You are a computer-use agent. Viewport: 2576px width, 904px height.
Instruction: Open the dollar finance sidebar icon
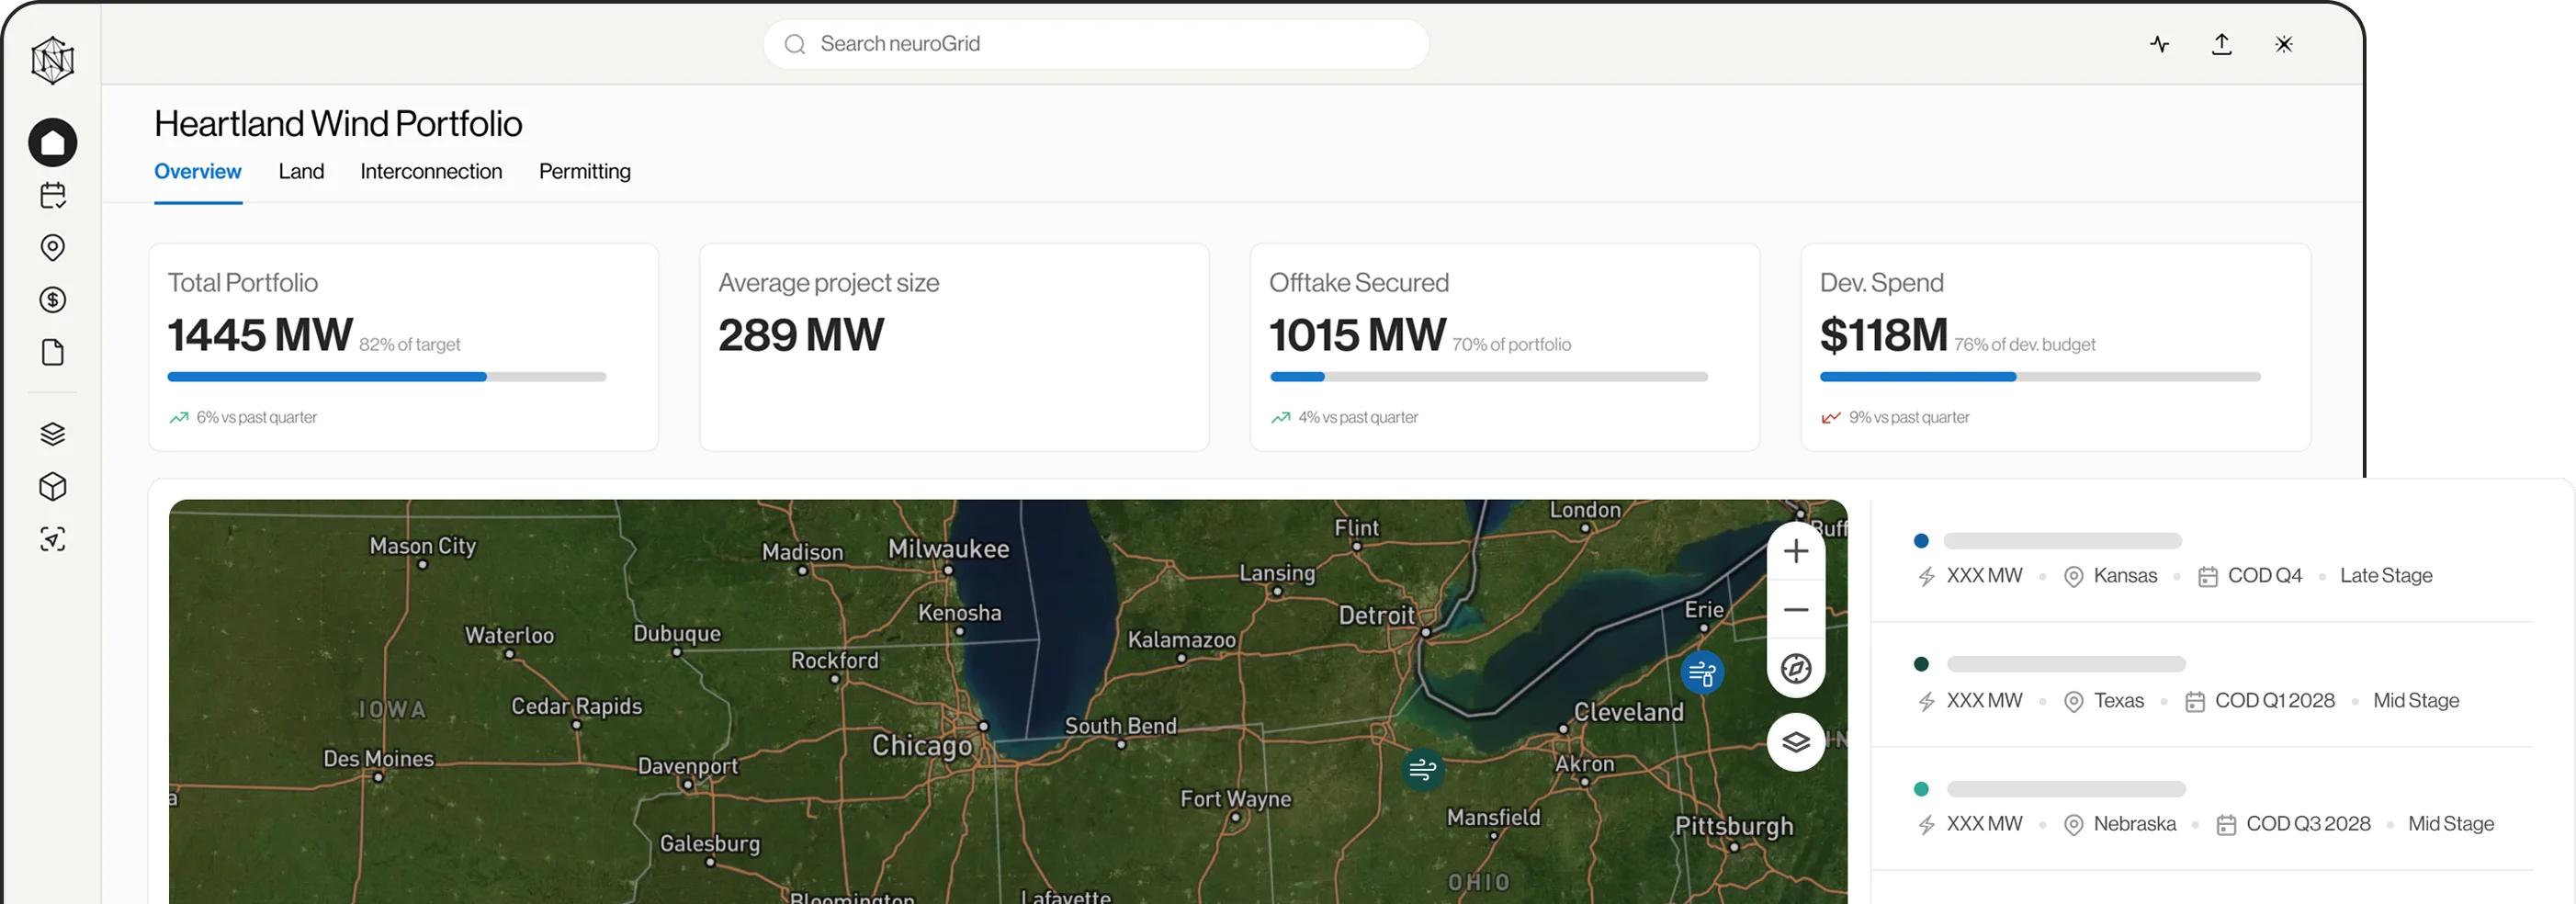(x=53, y=300)
